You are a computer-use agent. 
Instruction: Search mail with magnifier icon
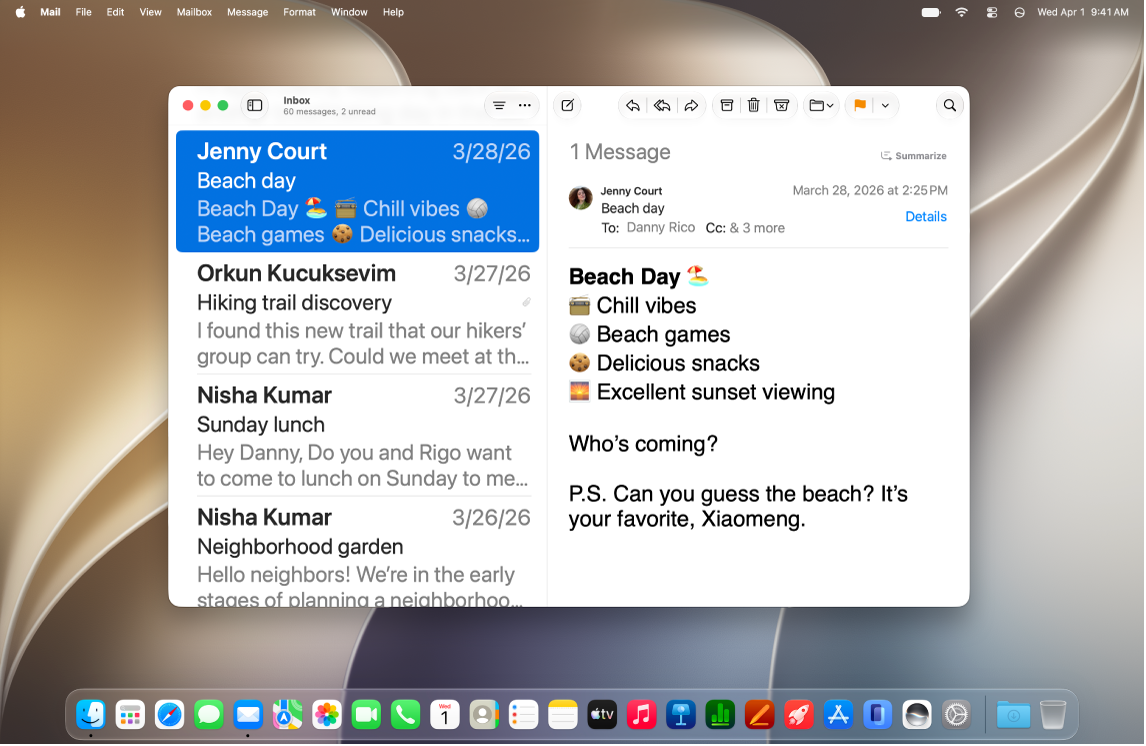point(949,106)
